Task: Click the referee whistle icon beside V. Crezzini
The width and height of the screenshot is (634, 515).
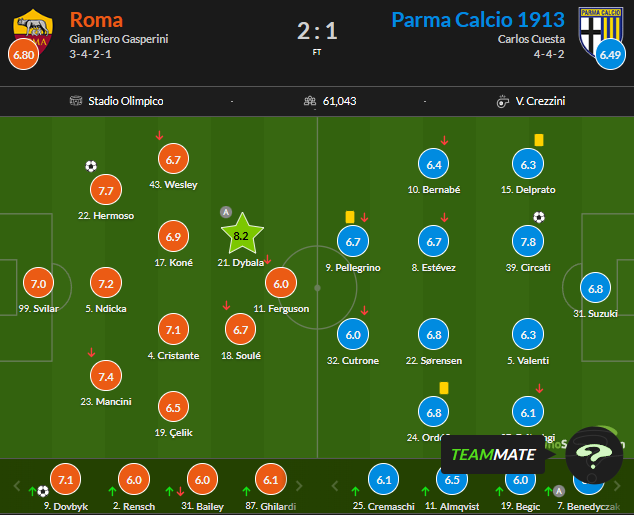Action: (x=502, y=101)
